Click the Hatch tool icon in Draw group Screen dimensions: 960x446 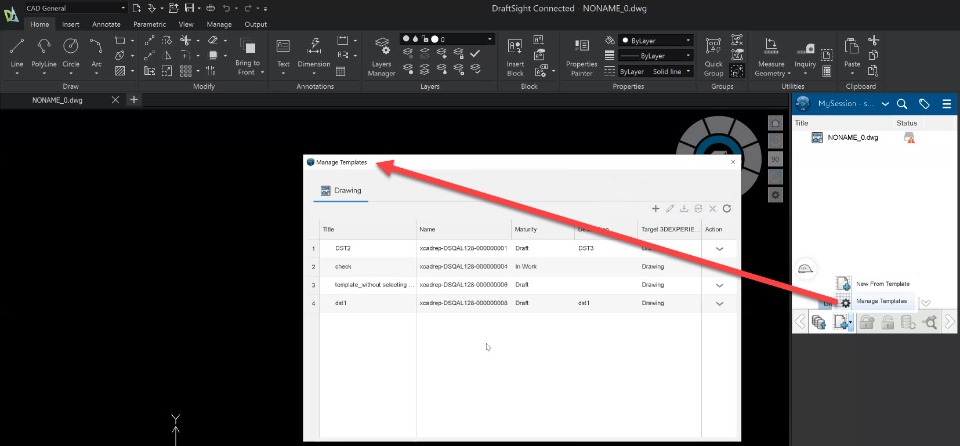click(x=120, y=71)
